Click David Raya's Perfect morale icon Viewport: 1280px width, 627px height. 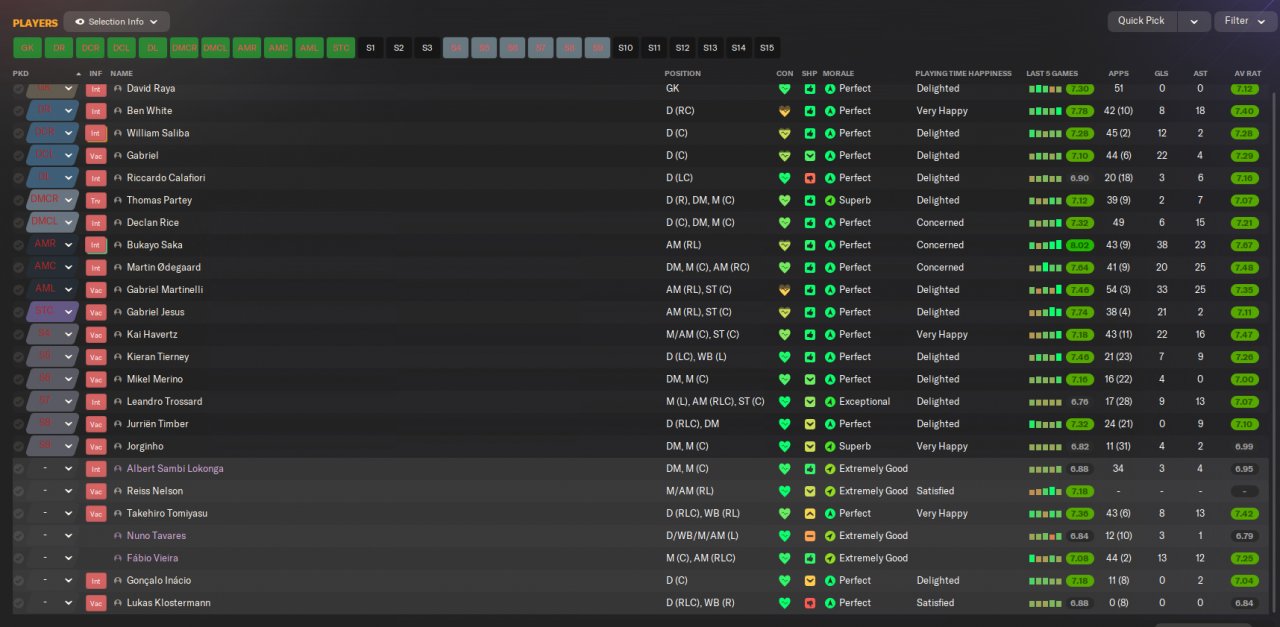tap(830, 89)
